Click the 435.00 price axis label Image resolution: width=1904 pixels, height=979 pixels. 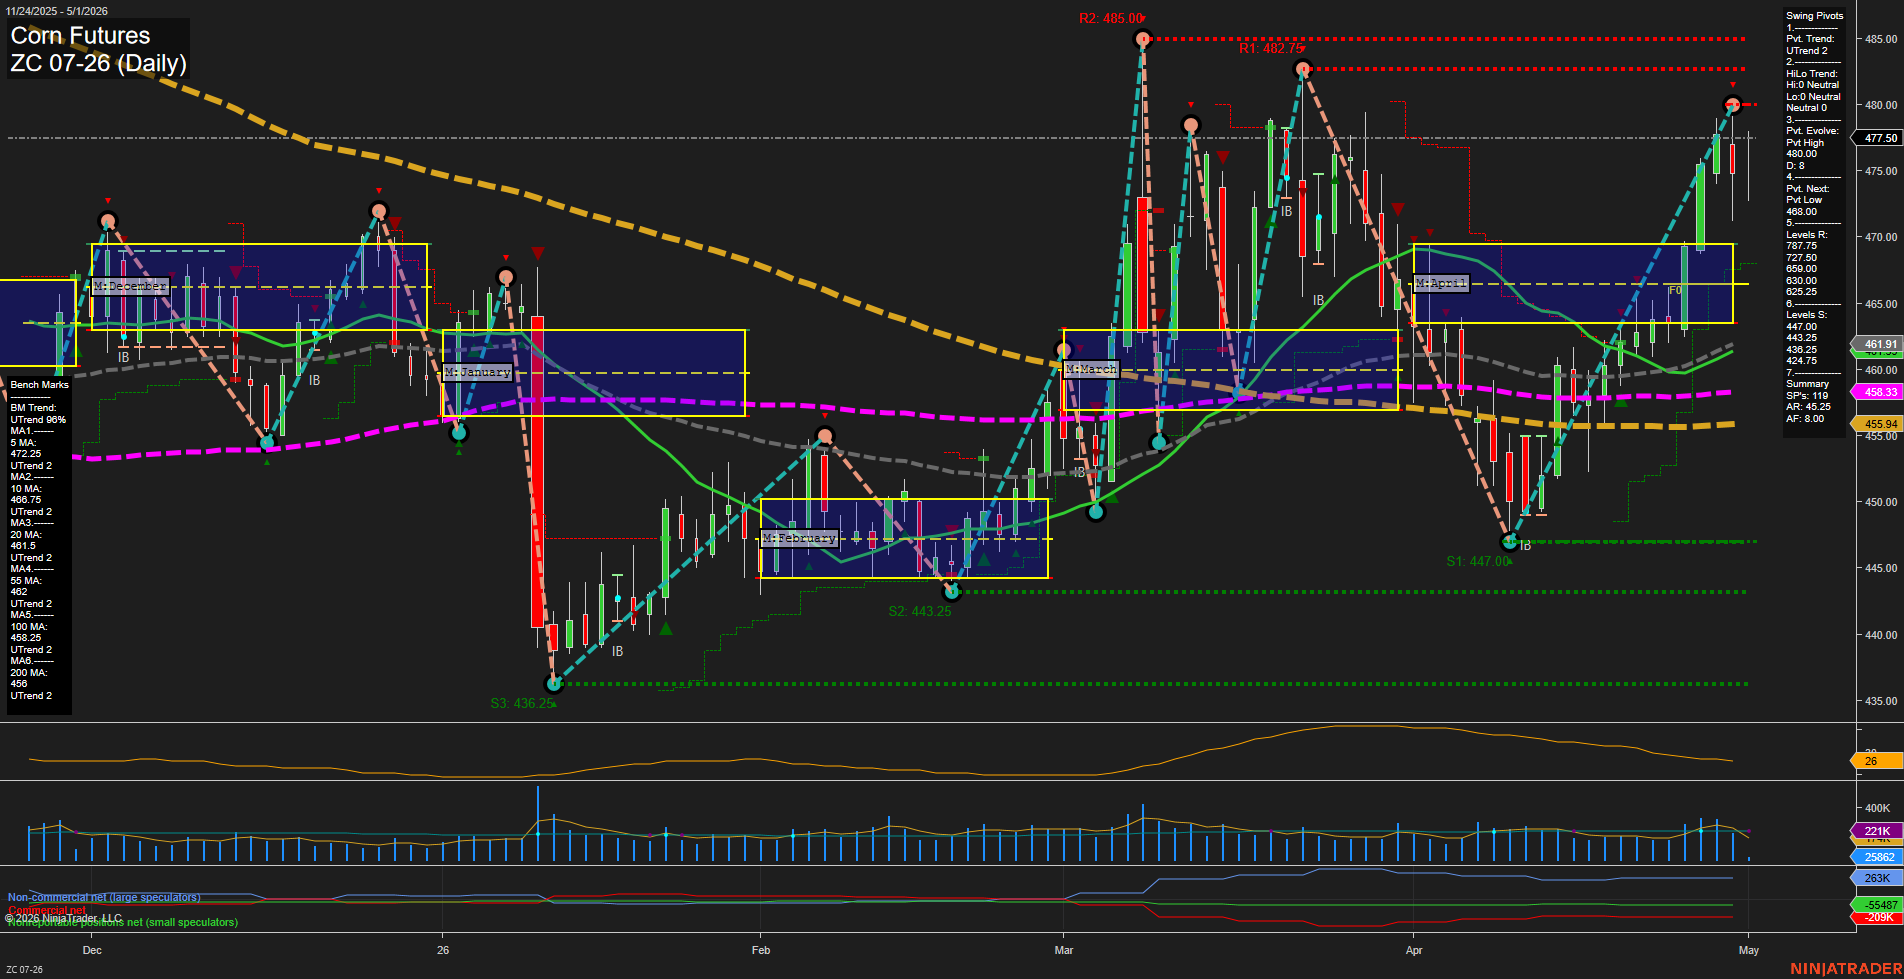click(1881, 701)
